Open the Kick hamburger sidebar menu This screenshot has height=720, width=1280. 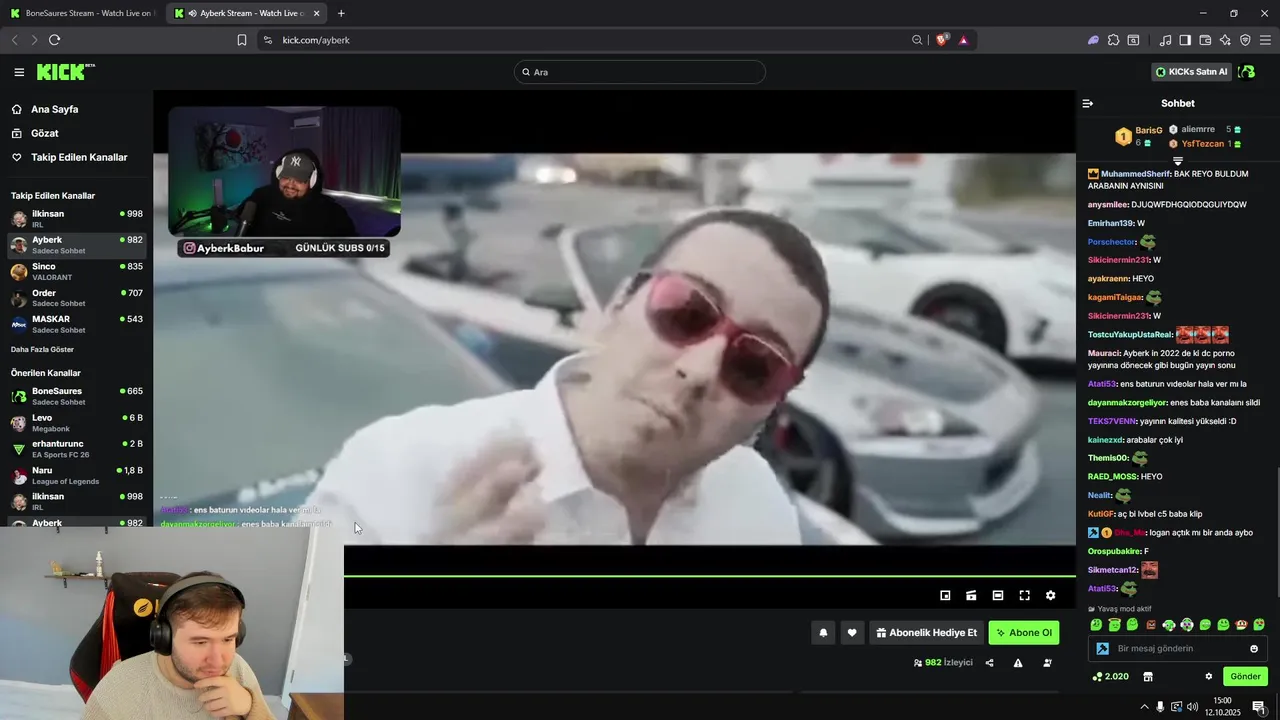(x=19, y=72)
